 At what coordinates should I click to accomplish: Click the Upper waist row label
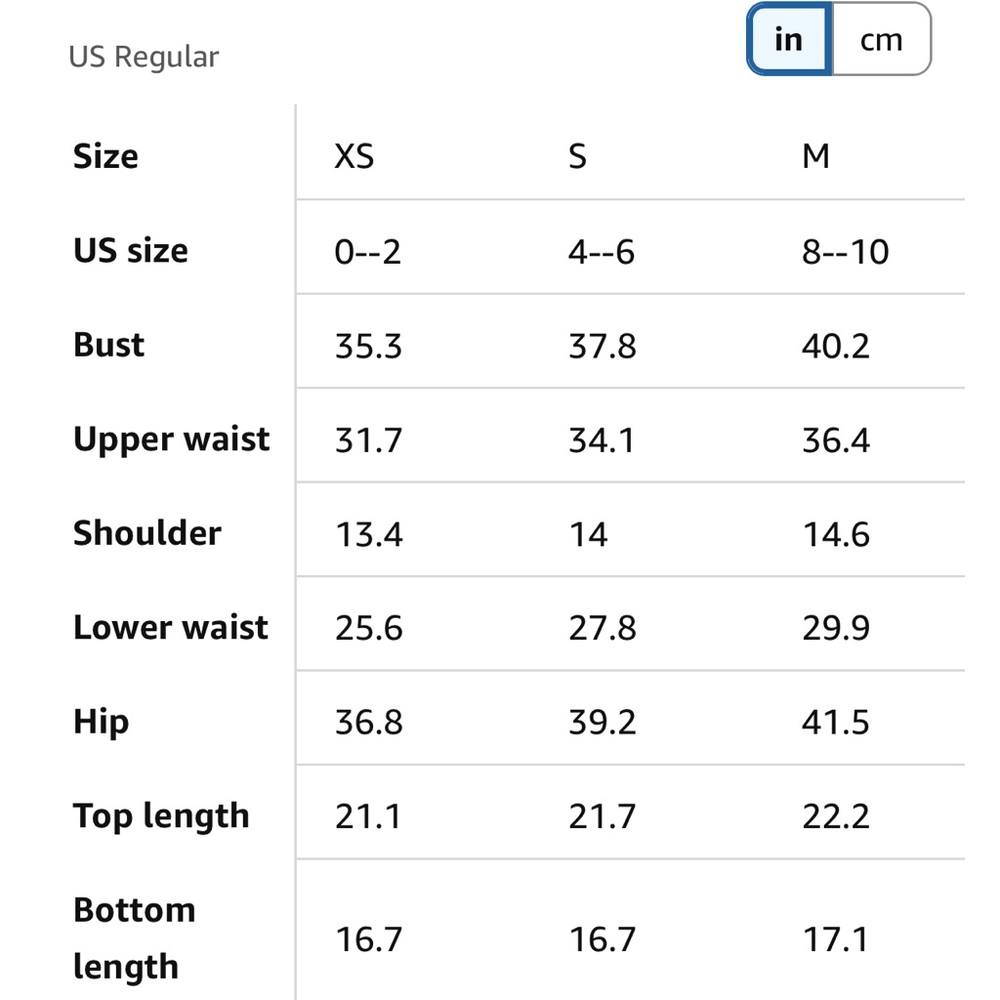172,440
